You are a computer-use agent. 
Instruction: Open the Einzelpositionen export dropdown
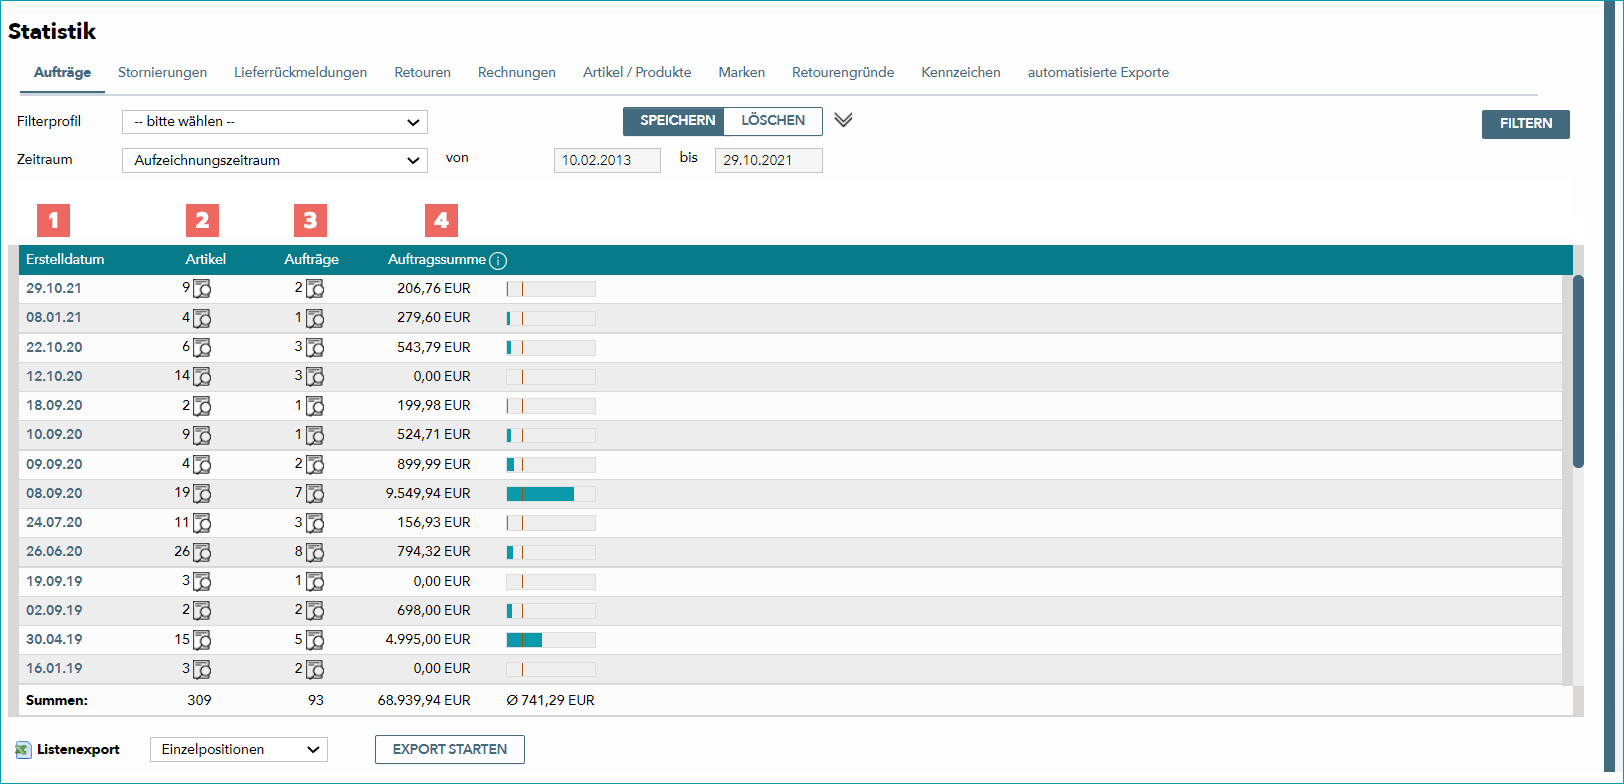(x=239, y=750)
